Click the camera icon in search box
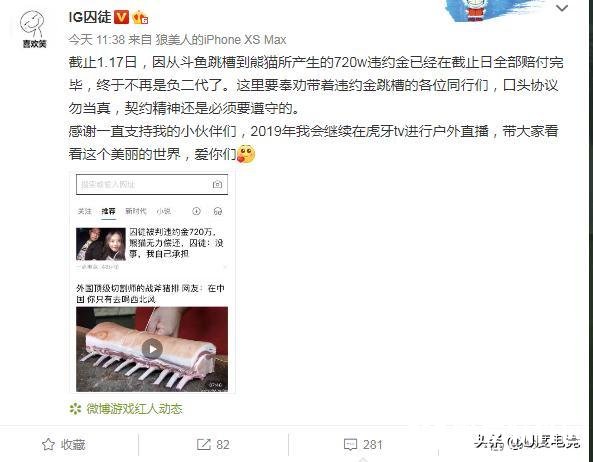 click(217, 184)
